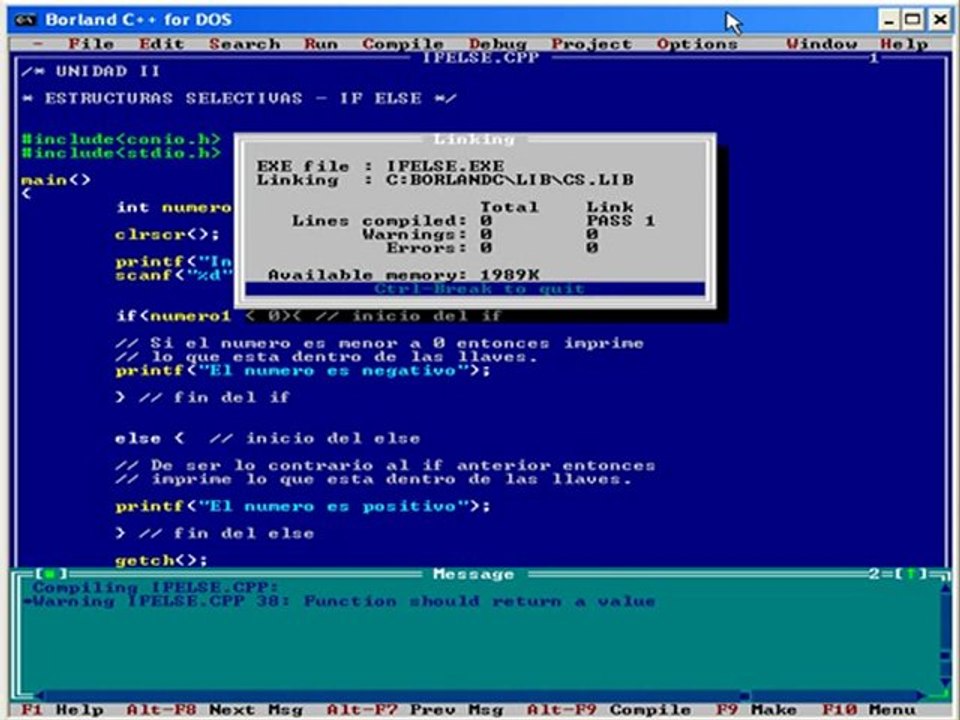Click 'EXE file : IFELSE.EXE' in Linking dialog
The height and width of the screenshot is (720, 960).
click(380, 166)
